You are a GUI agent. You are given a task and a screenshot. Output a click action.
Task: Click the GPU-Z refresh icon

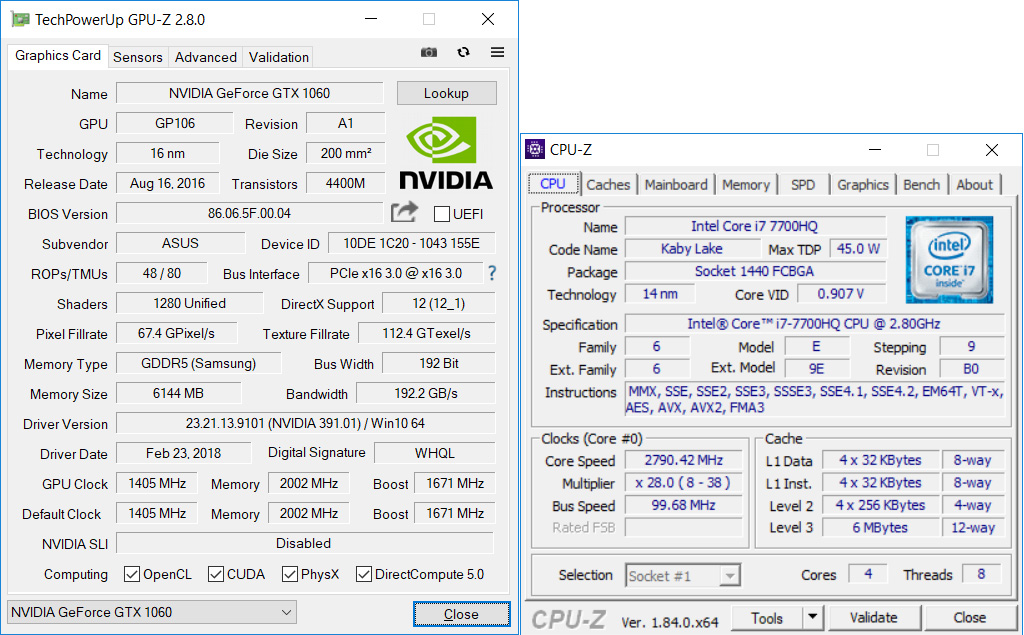click(x=464, y=52)
